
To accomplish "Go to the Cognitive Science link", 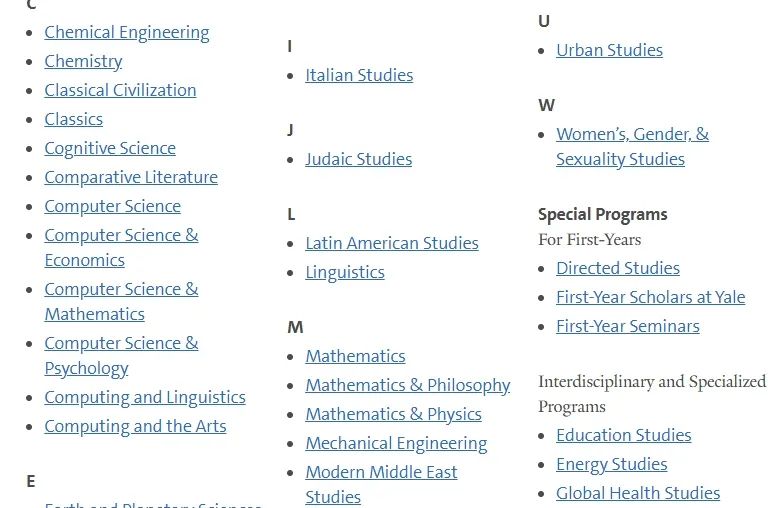I will pos(110,149).
